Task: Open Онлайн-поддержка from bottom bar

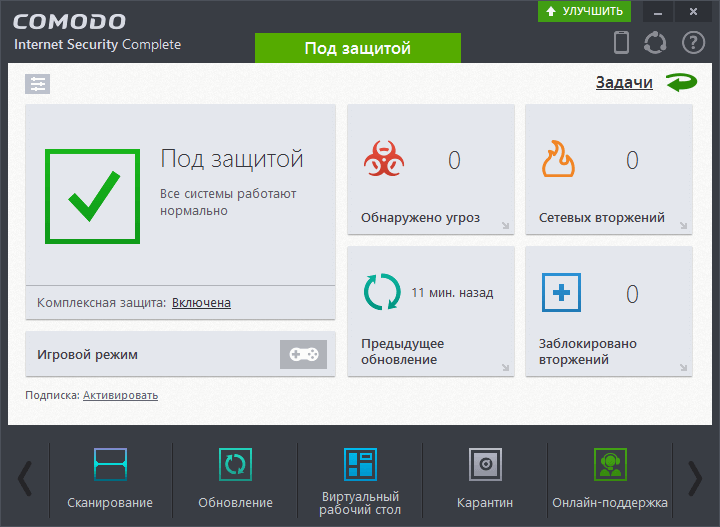Action: click(610, 480)
